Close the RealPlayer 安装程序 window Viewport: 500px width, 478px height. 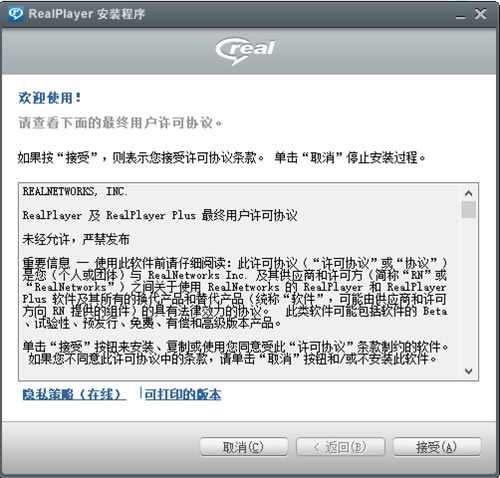(x=480, y=14)
